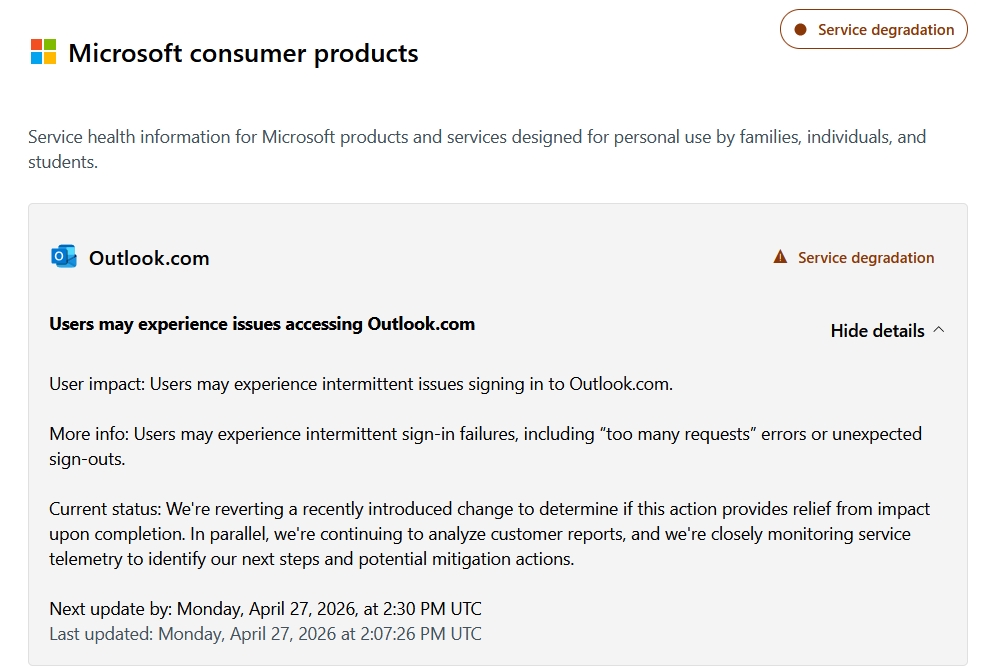
Task: Click the "More info:" label
Action: click(89, 434)
